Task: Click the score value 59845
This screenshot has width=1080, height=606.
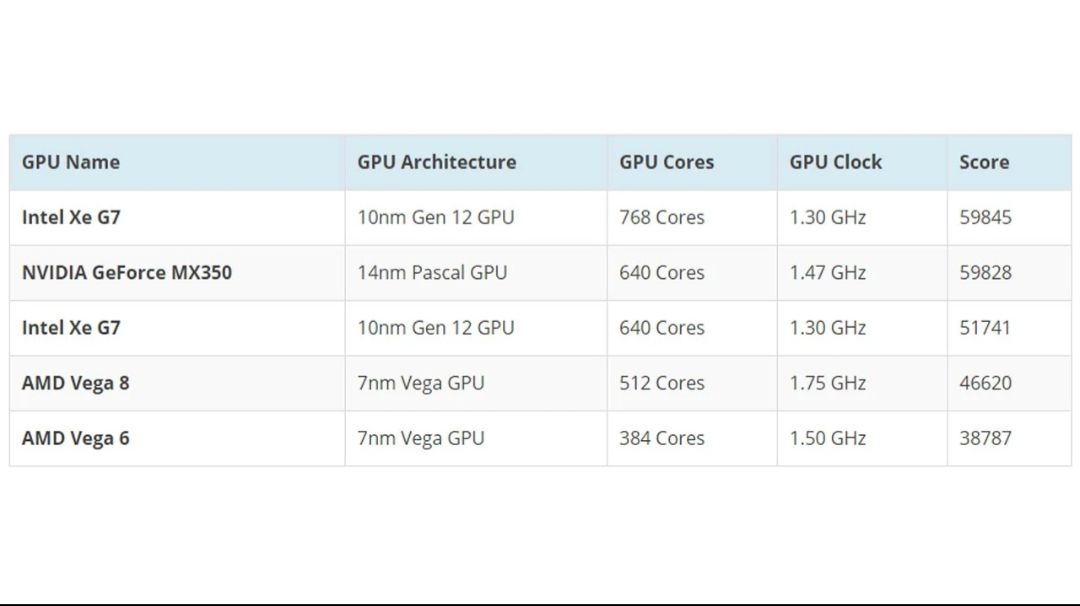Action: tap(986, 217)
